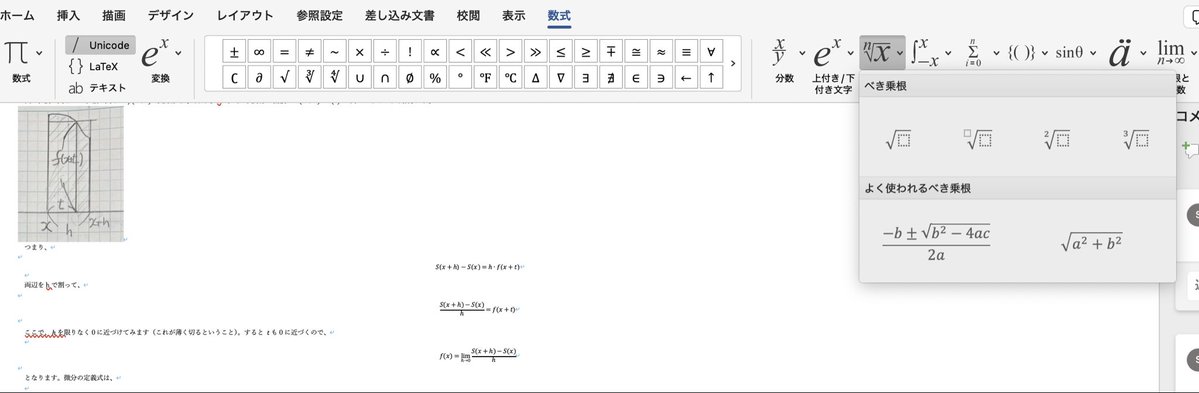Open the 変換 convert dropdown arrow
The image size is (1199, 393).
[x=178, y=53]
